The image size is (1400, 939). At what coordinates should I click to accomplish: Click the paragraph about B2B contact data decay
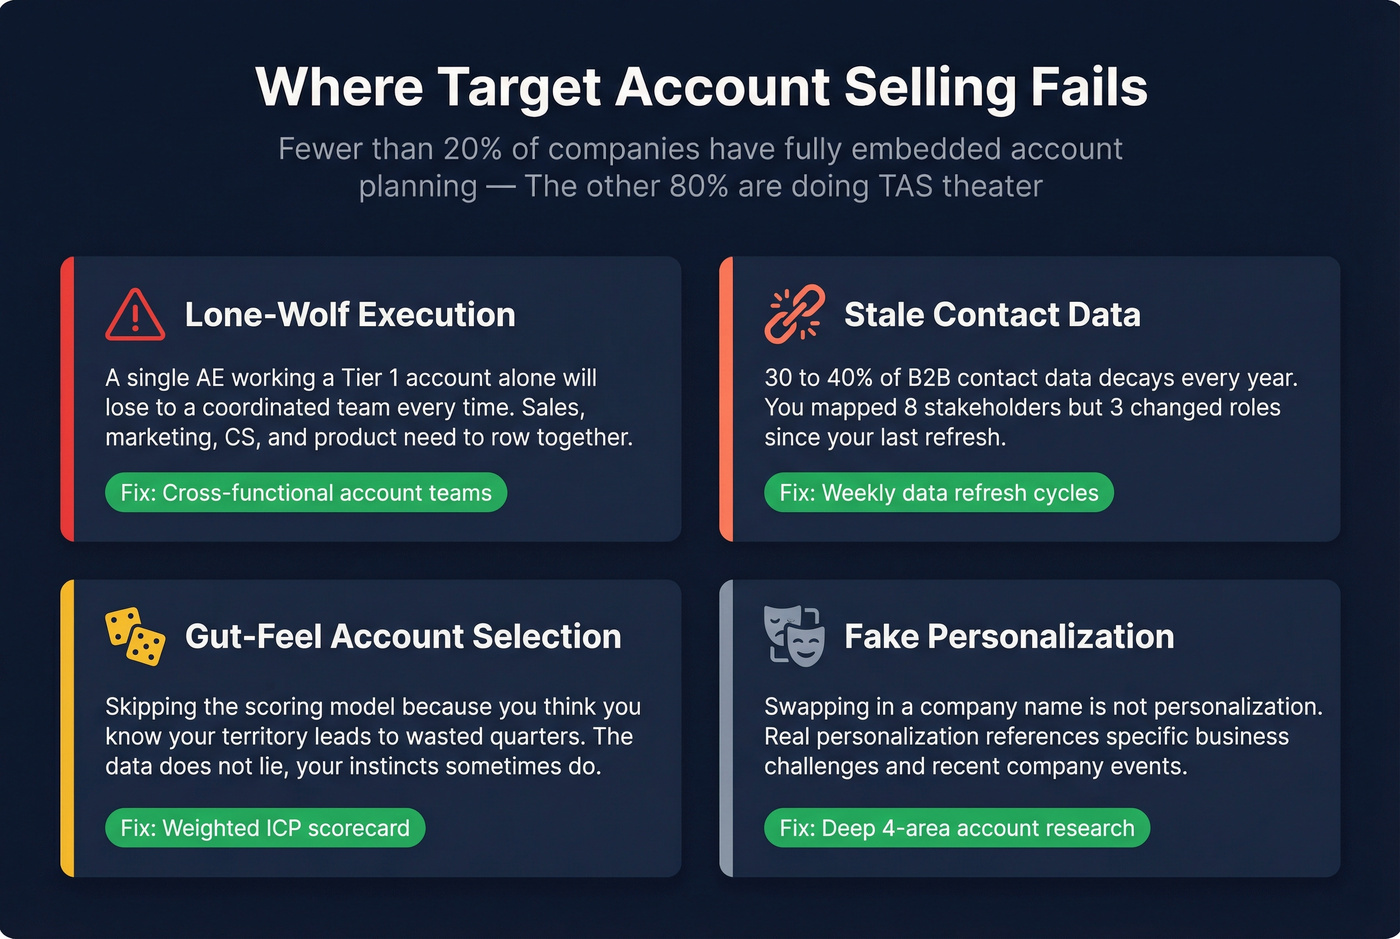(x=1030, y=408)
